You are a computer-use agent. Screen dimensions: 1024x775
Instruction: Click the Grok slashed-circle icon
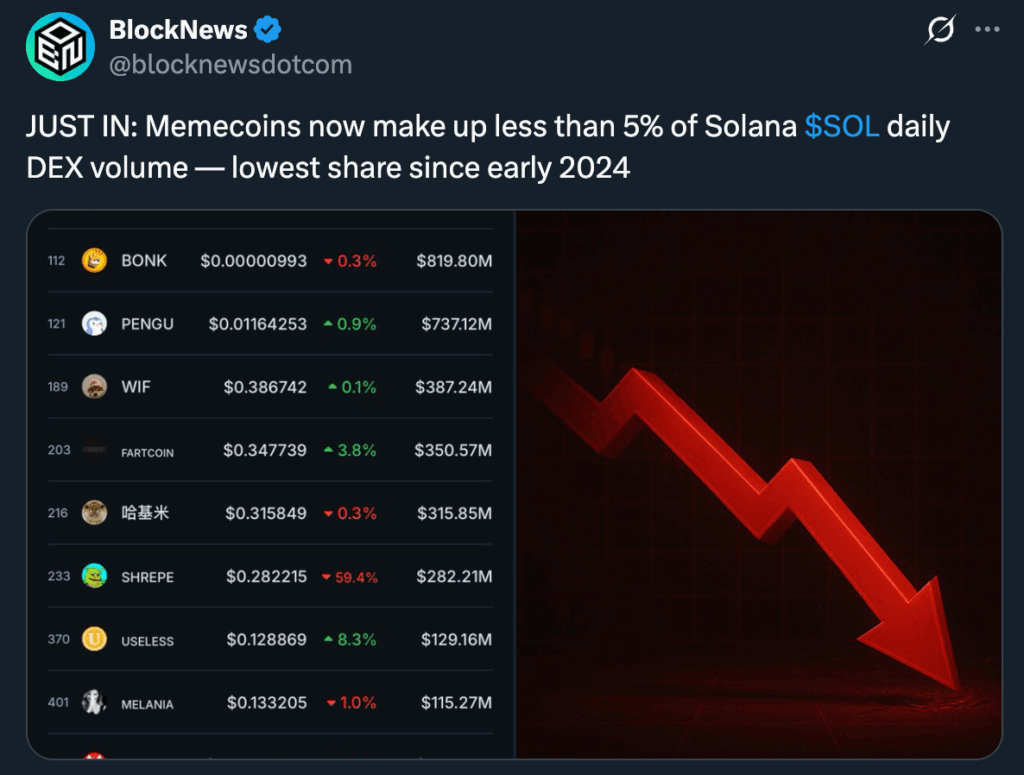click(939, 30)
